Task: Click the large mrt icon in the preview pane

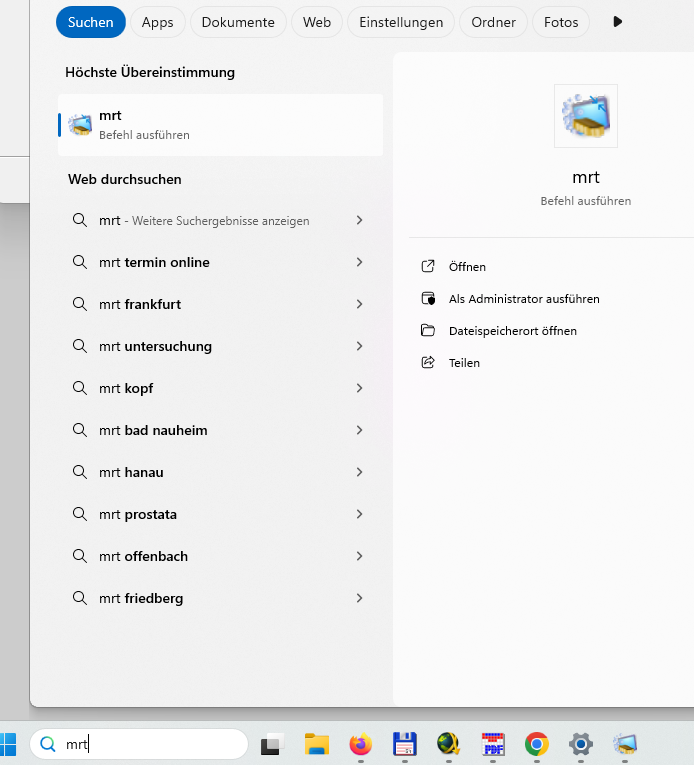Action: [x=586, y=116]
